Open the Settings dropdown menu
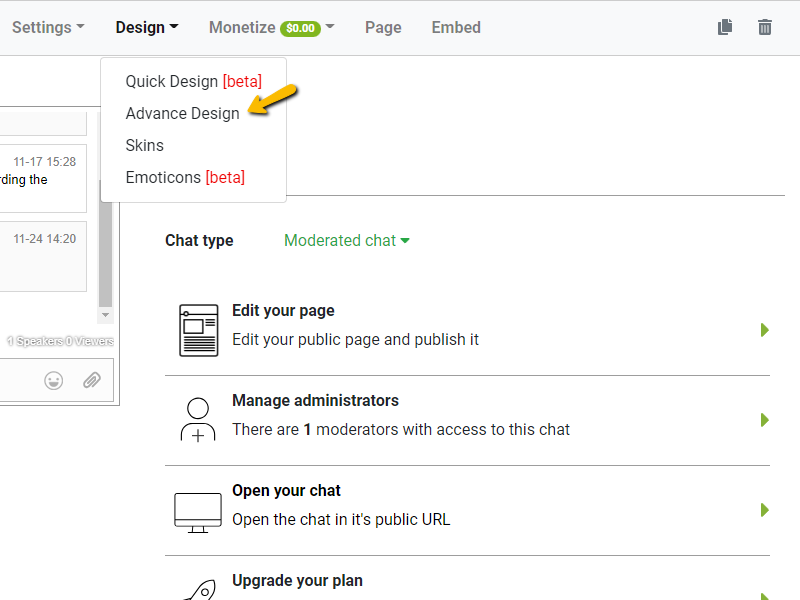Image resolution: width=800 pixels, height=600 pixels. click(48, 28)
